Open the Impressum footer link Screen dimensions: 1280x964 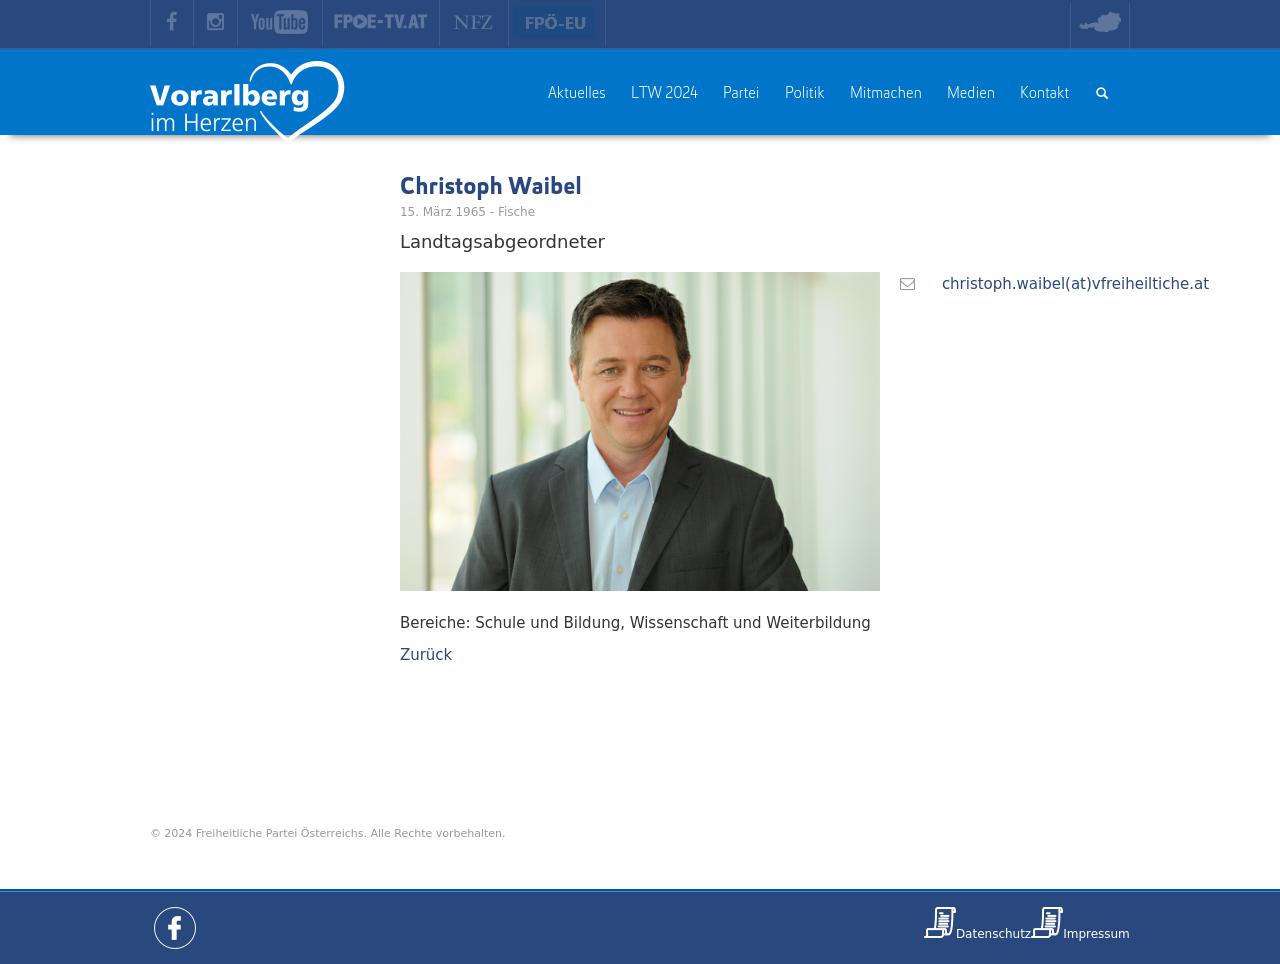(1096, 934)
